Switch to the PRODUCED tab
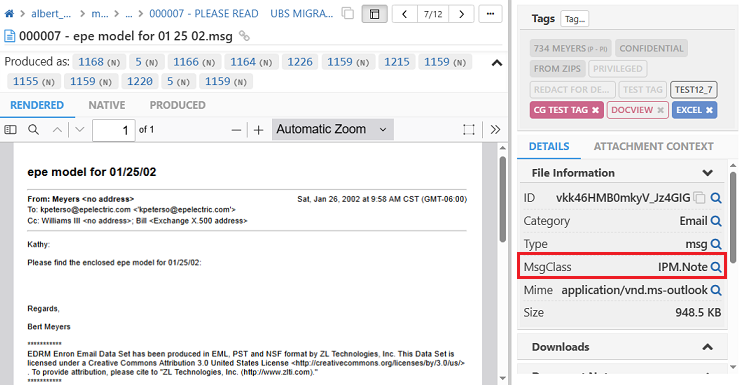 tap(177, 105)
